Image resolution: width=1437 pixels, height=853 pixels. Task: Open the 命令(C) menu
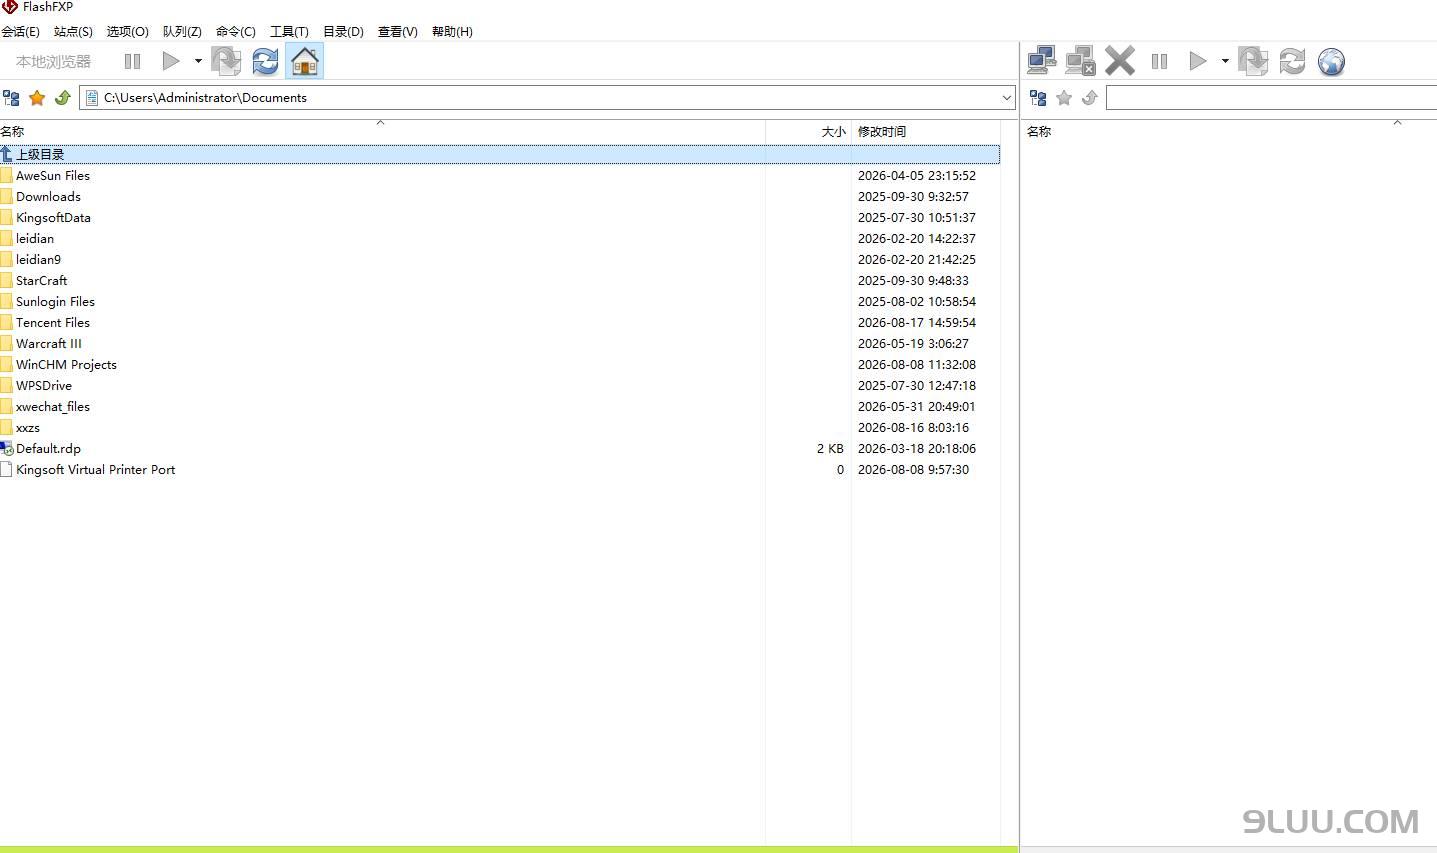236,32
